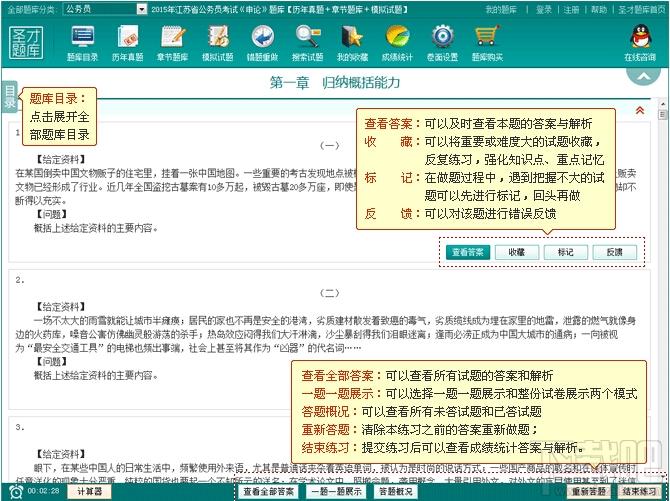The width and height of the screenshot is (670, 501).
Task: Open the 计算器 button
Action: coord(89,492)
